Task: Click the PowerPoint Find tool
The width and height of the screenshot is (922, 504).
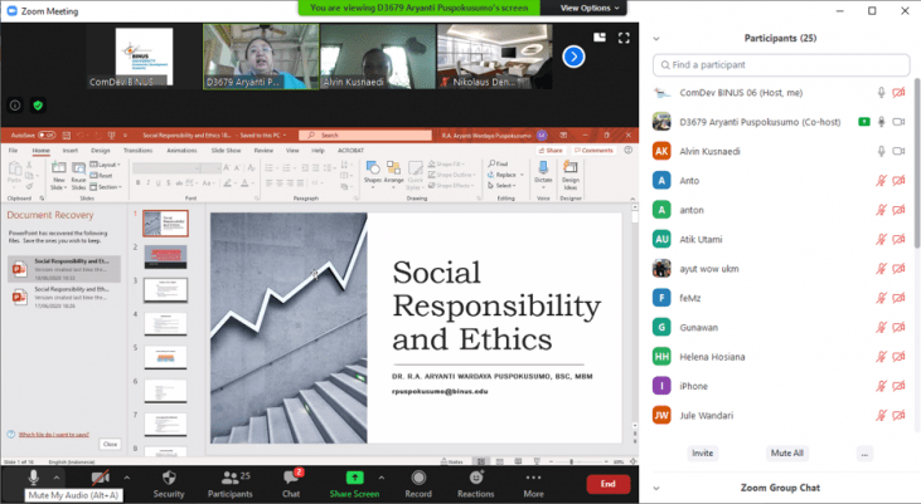Action: coord(498,163)
